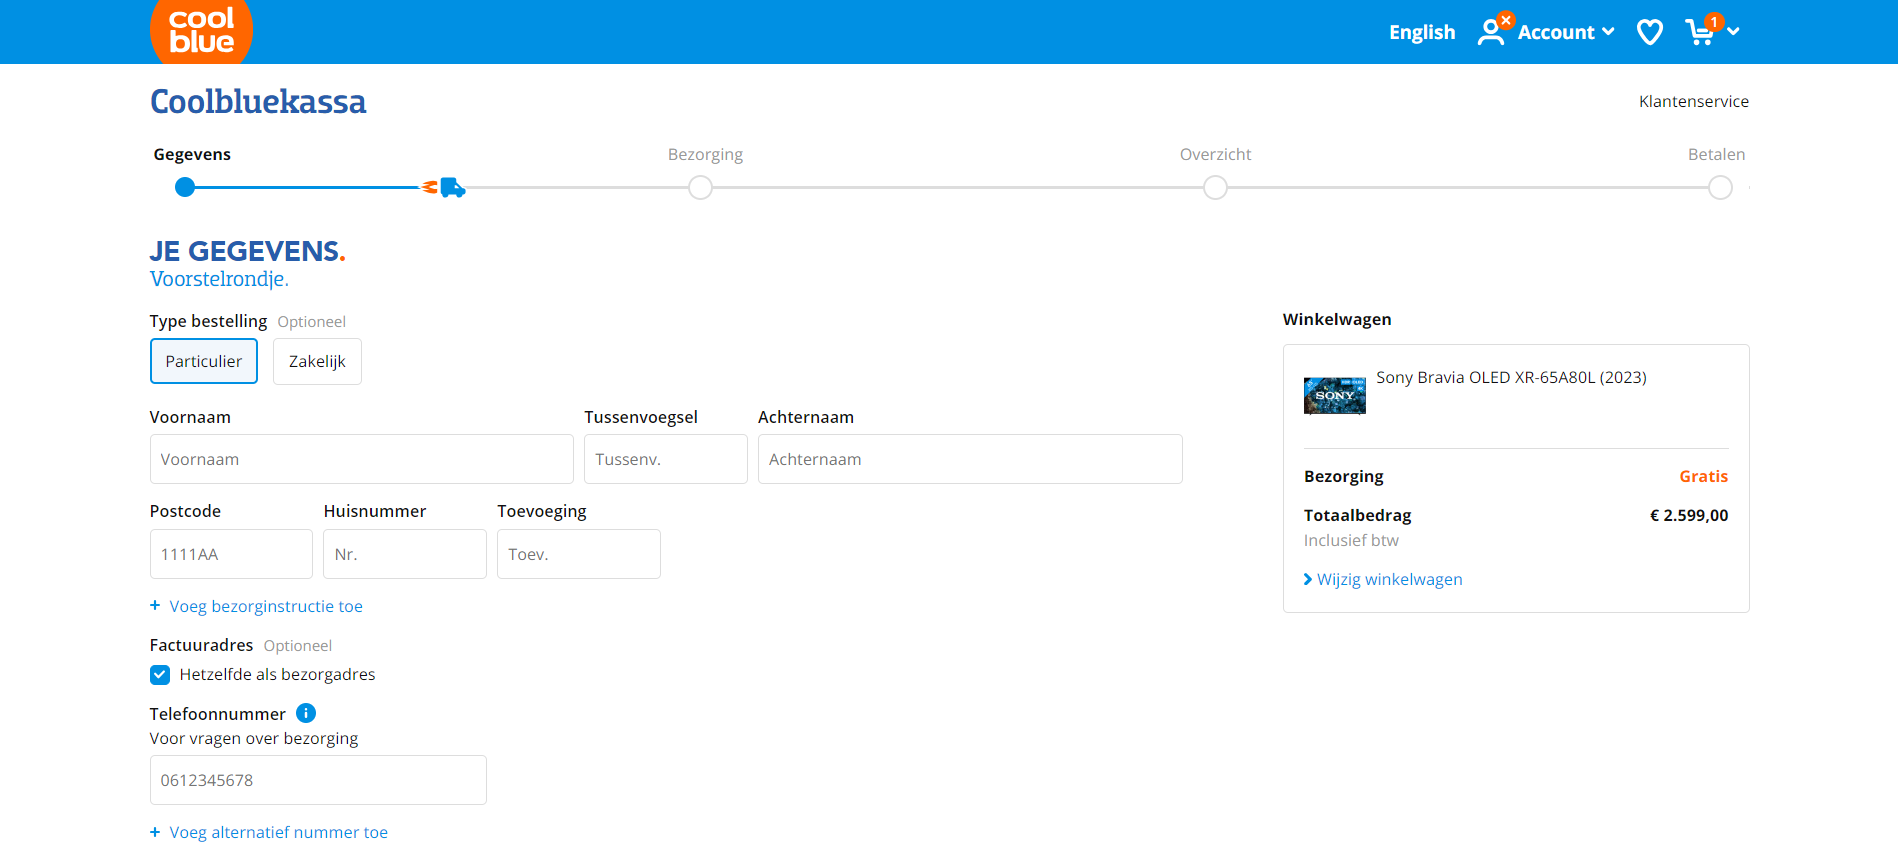Focus the Postcode input field

(x=231, y=554)
